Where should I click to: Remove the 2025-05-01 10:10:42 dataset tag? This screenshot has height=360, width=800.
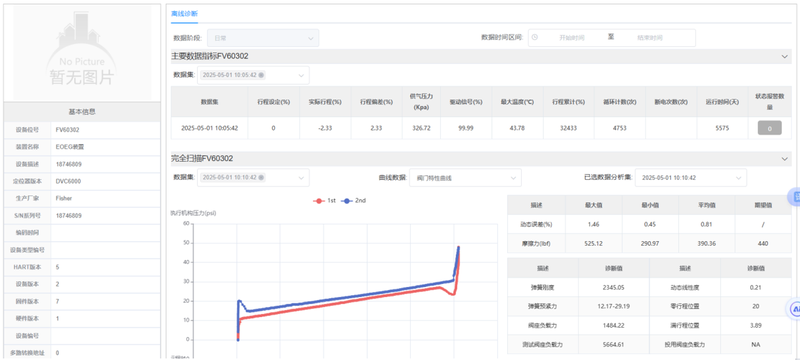[261, 177]
